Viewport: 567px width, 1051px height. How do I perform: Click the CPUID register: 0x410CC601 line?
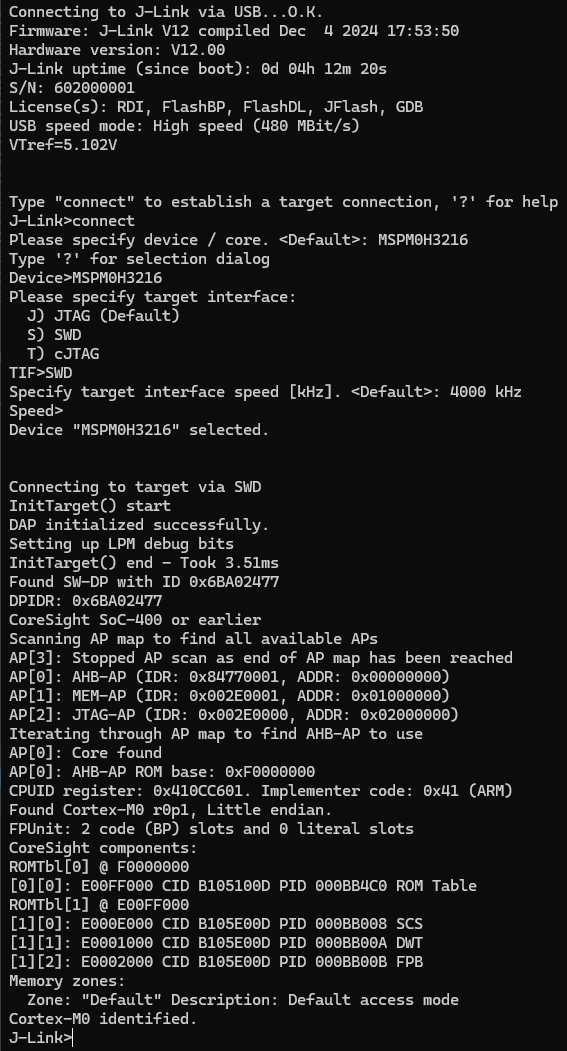tap(261, 791)
